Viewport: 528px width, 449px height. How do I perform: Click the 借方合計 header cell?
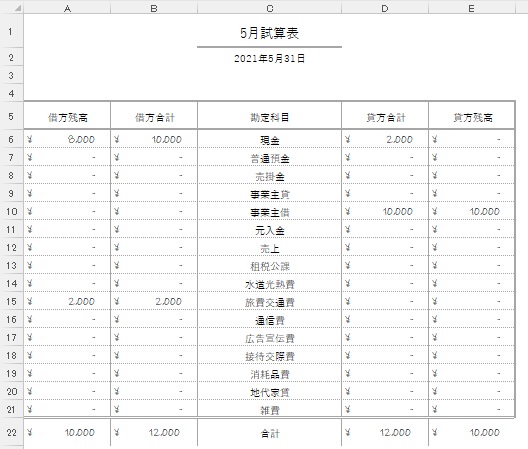pos(154,115)
